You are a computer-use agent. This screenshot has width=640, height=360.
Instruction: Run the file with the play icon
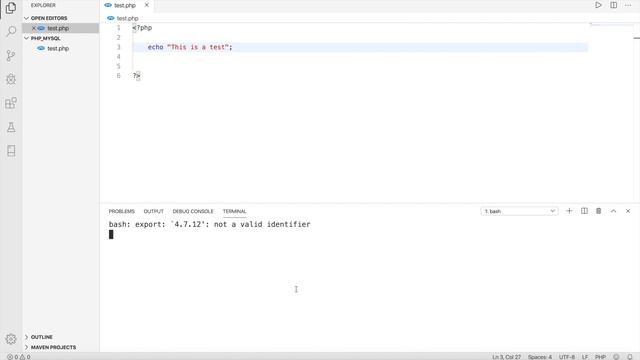point(598,5)
